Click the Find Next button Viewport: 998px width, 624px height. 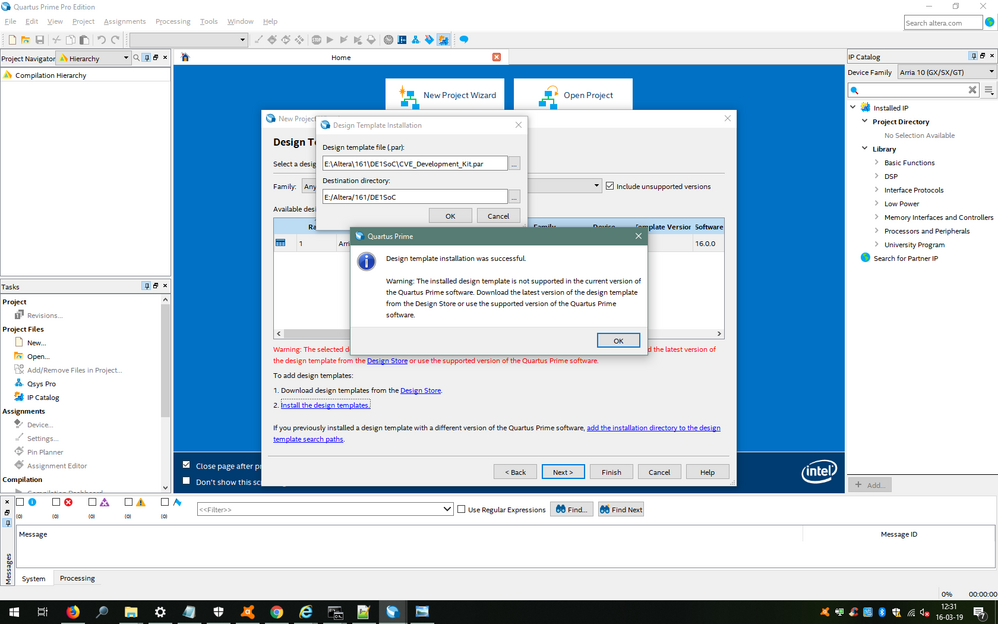click(x=621, y=509)
